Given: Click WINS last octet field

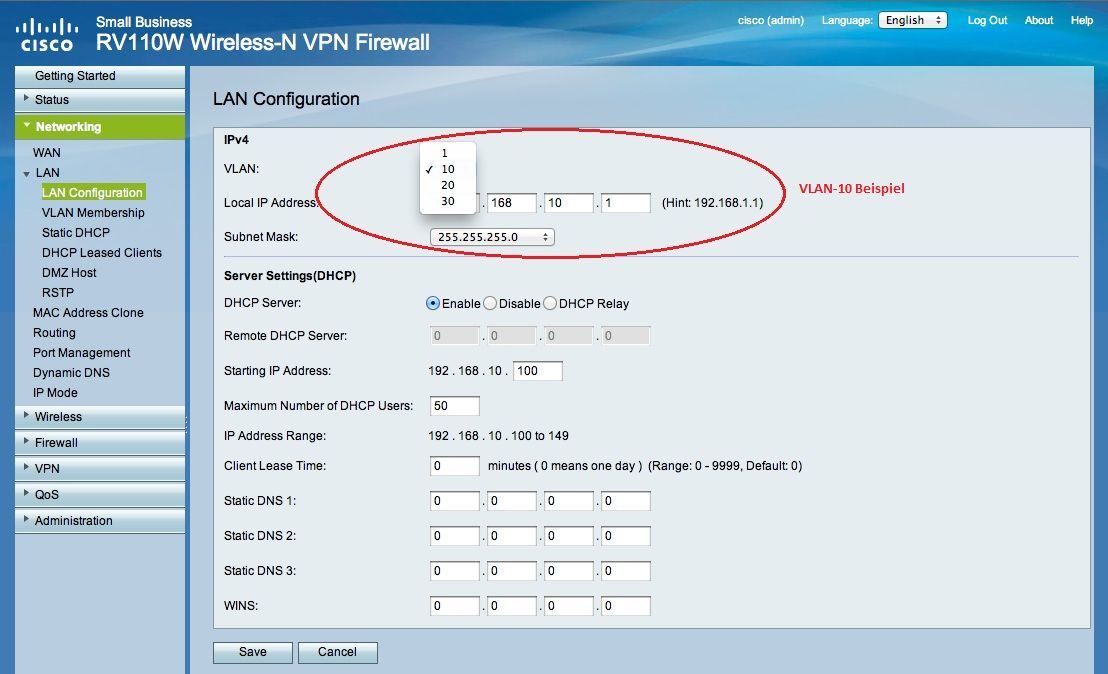Looking at the screenshot, I should [x=626, y=605].
